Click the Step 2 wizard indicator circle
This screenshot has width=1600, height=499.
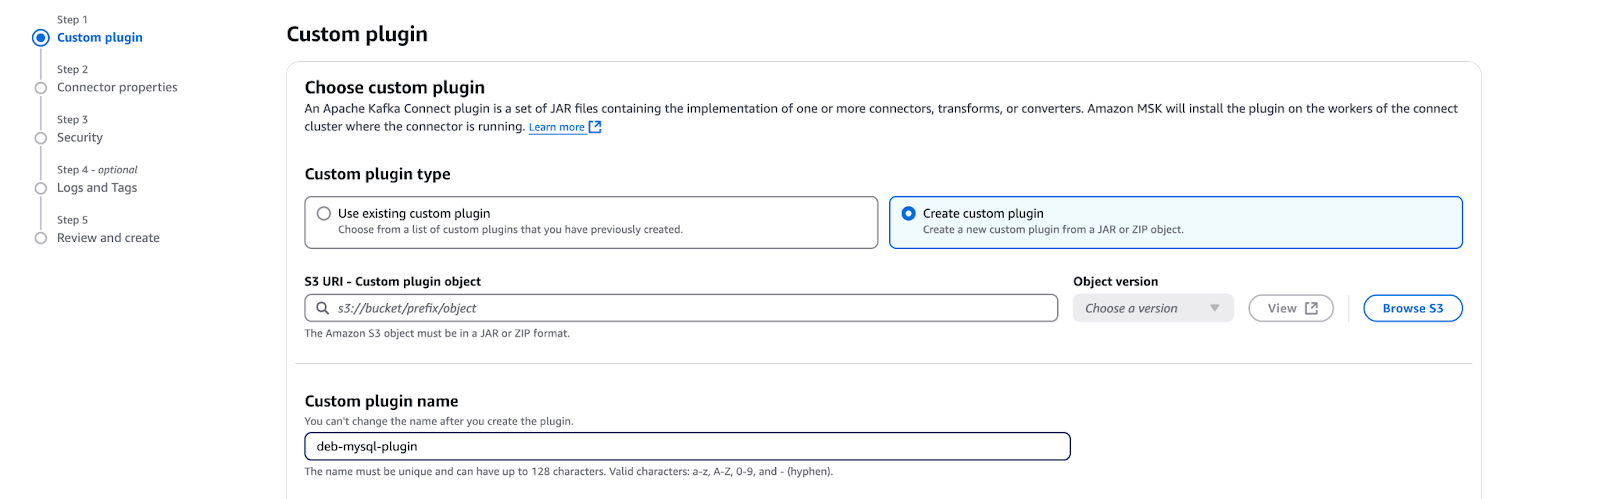[41, 88]
